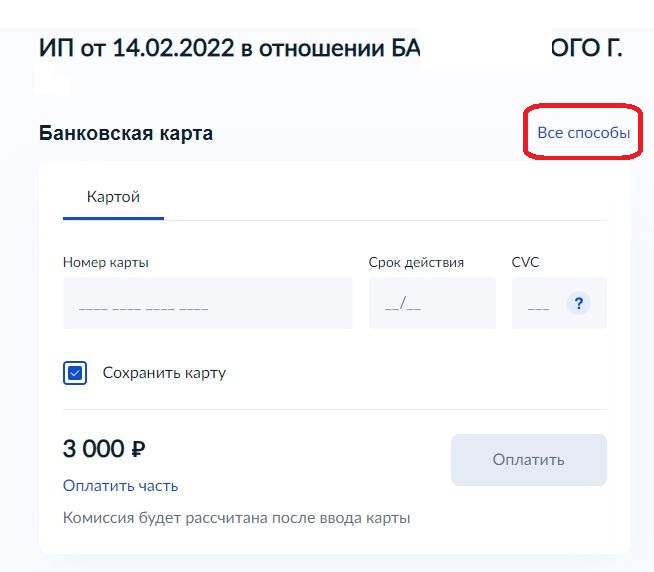Switch to the Картой tab

pyautogui.click(x=113, y=197)
